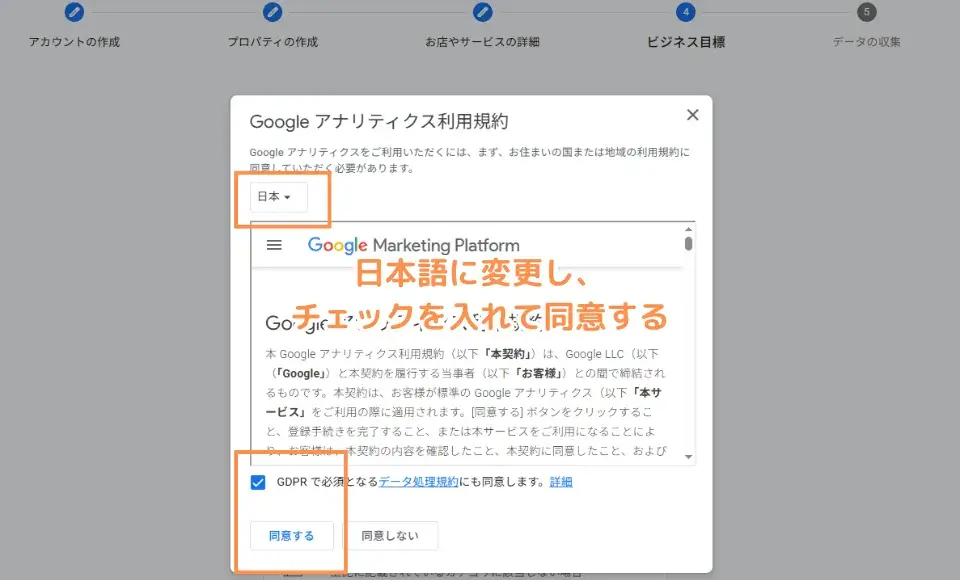Open the データ処理規約 link
The width and height of the screenshot is (960, 580).
point(418,482)
